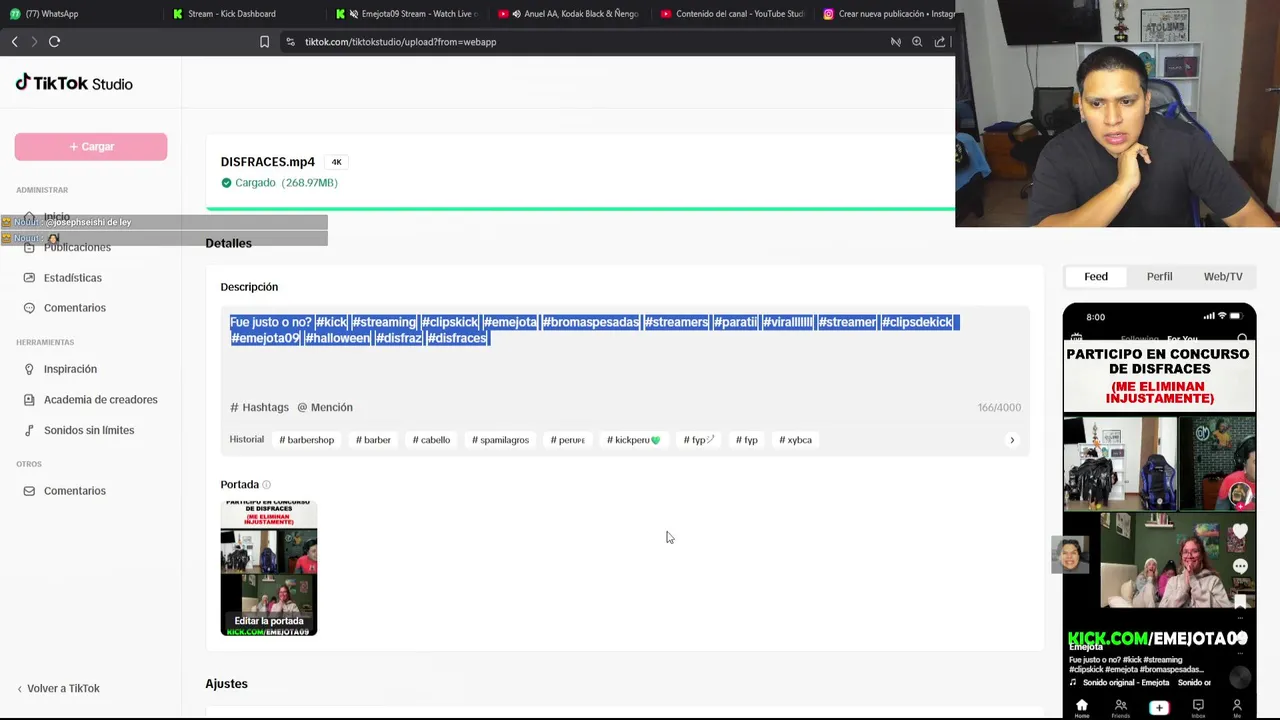Click the bookmark icon in phone preview

(1240, 601)
